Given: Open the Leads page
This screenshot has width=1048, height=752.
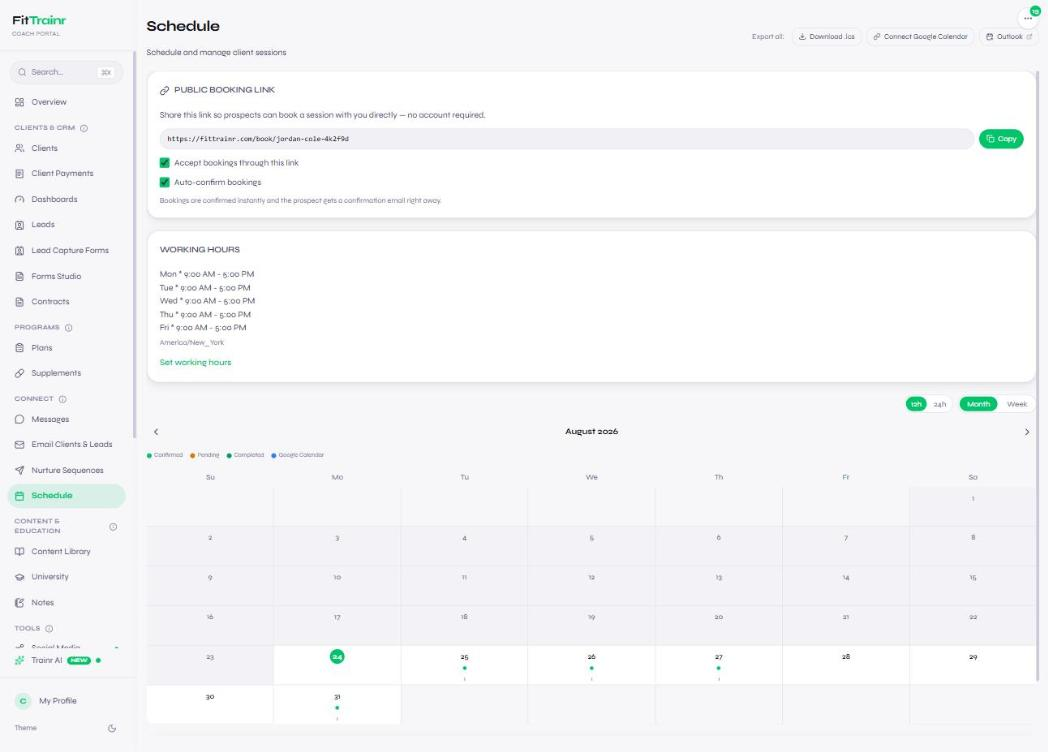Looking at the screenshot, I should [66, 225].
